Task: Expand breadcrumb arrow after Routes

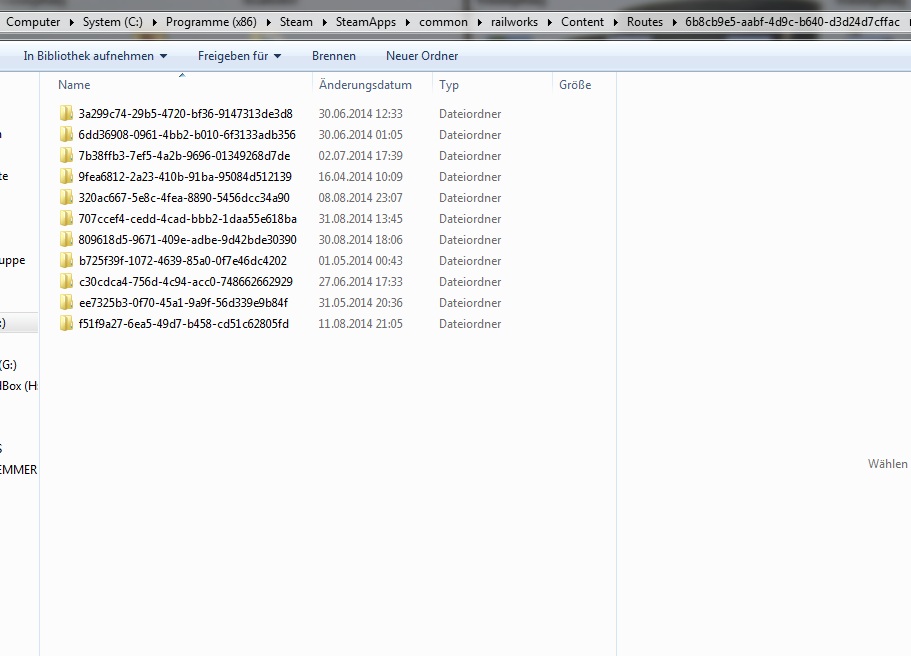Action: pos(674,23)
